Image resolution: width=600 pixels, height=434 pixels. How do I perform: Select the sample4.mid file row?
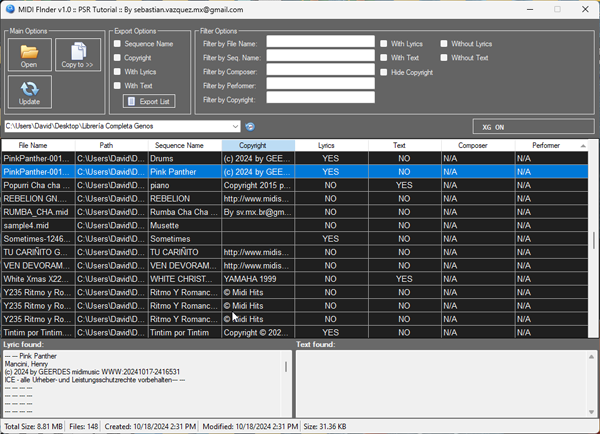[x=295, y=225]
